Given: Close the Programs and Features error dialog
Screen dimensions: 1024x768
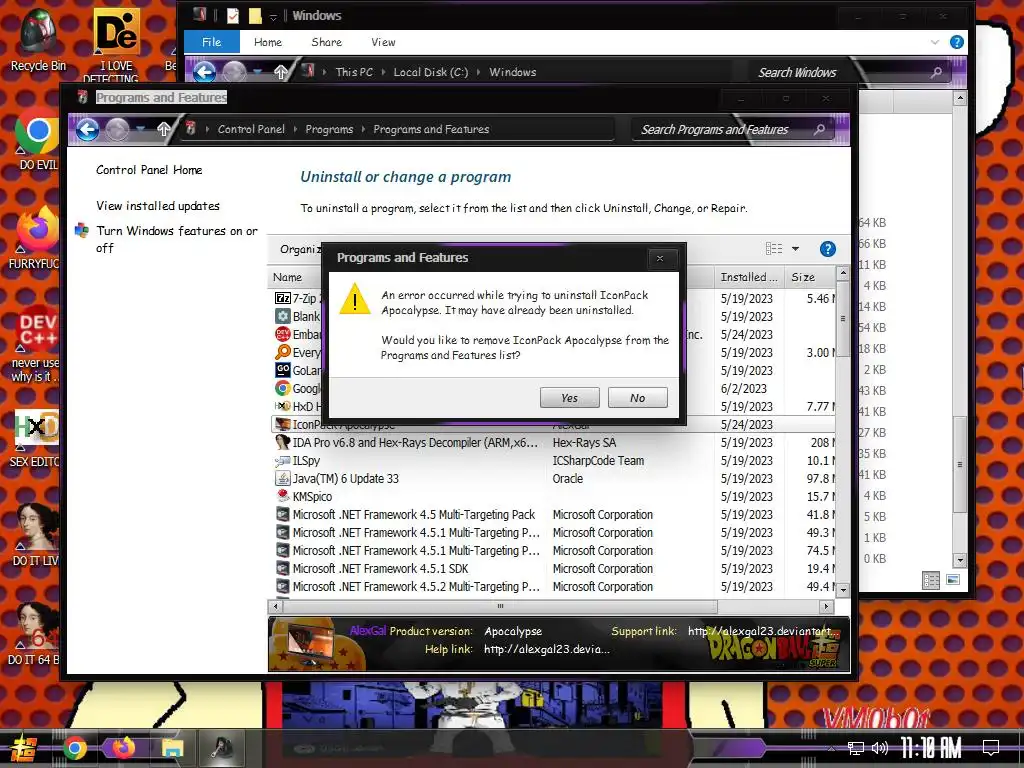Looking at the screenshot, I should [660, 259].
